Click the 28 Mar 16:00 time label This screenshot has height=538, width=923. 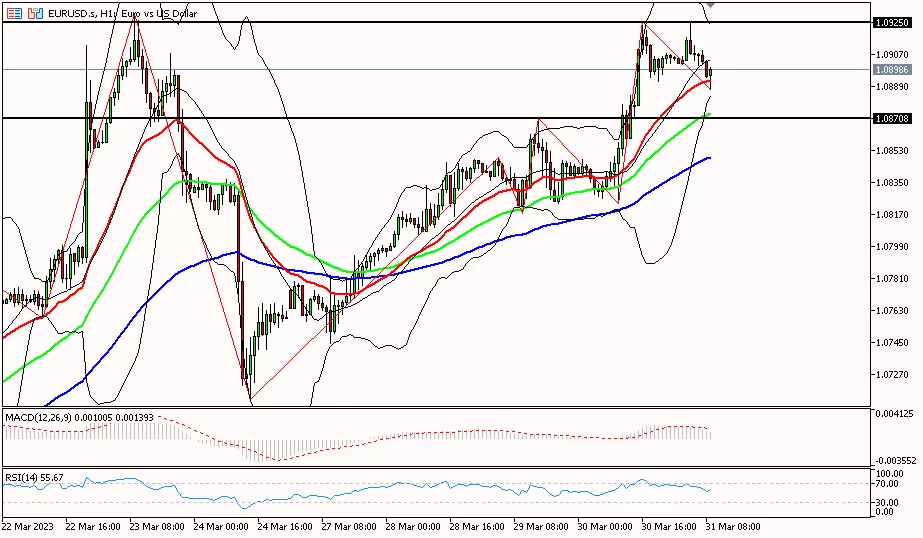click(x=477, y=526)
